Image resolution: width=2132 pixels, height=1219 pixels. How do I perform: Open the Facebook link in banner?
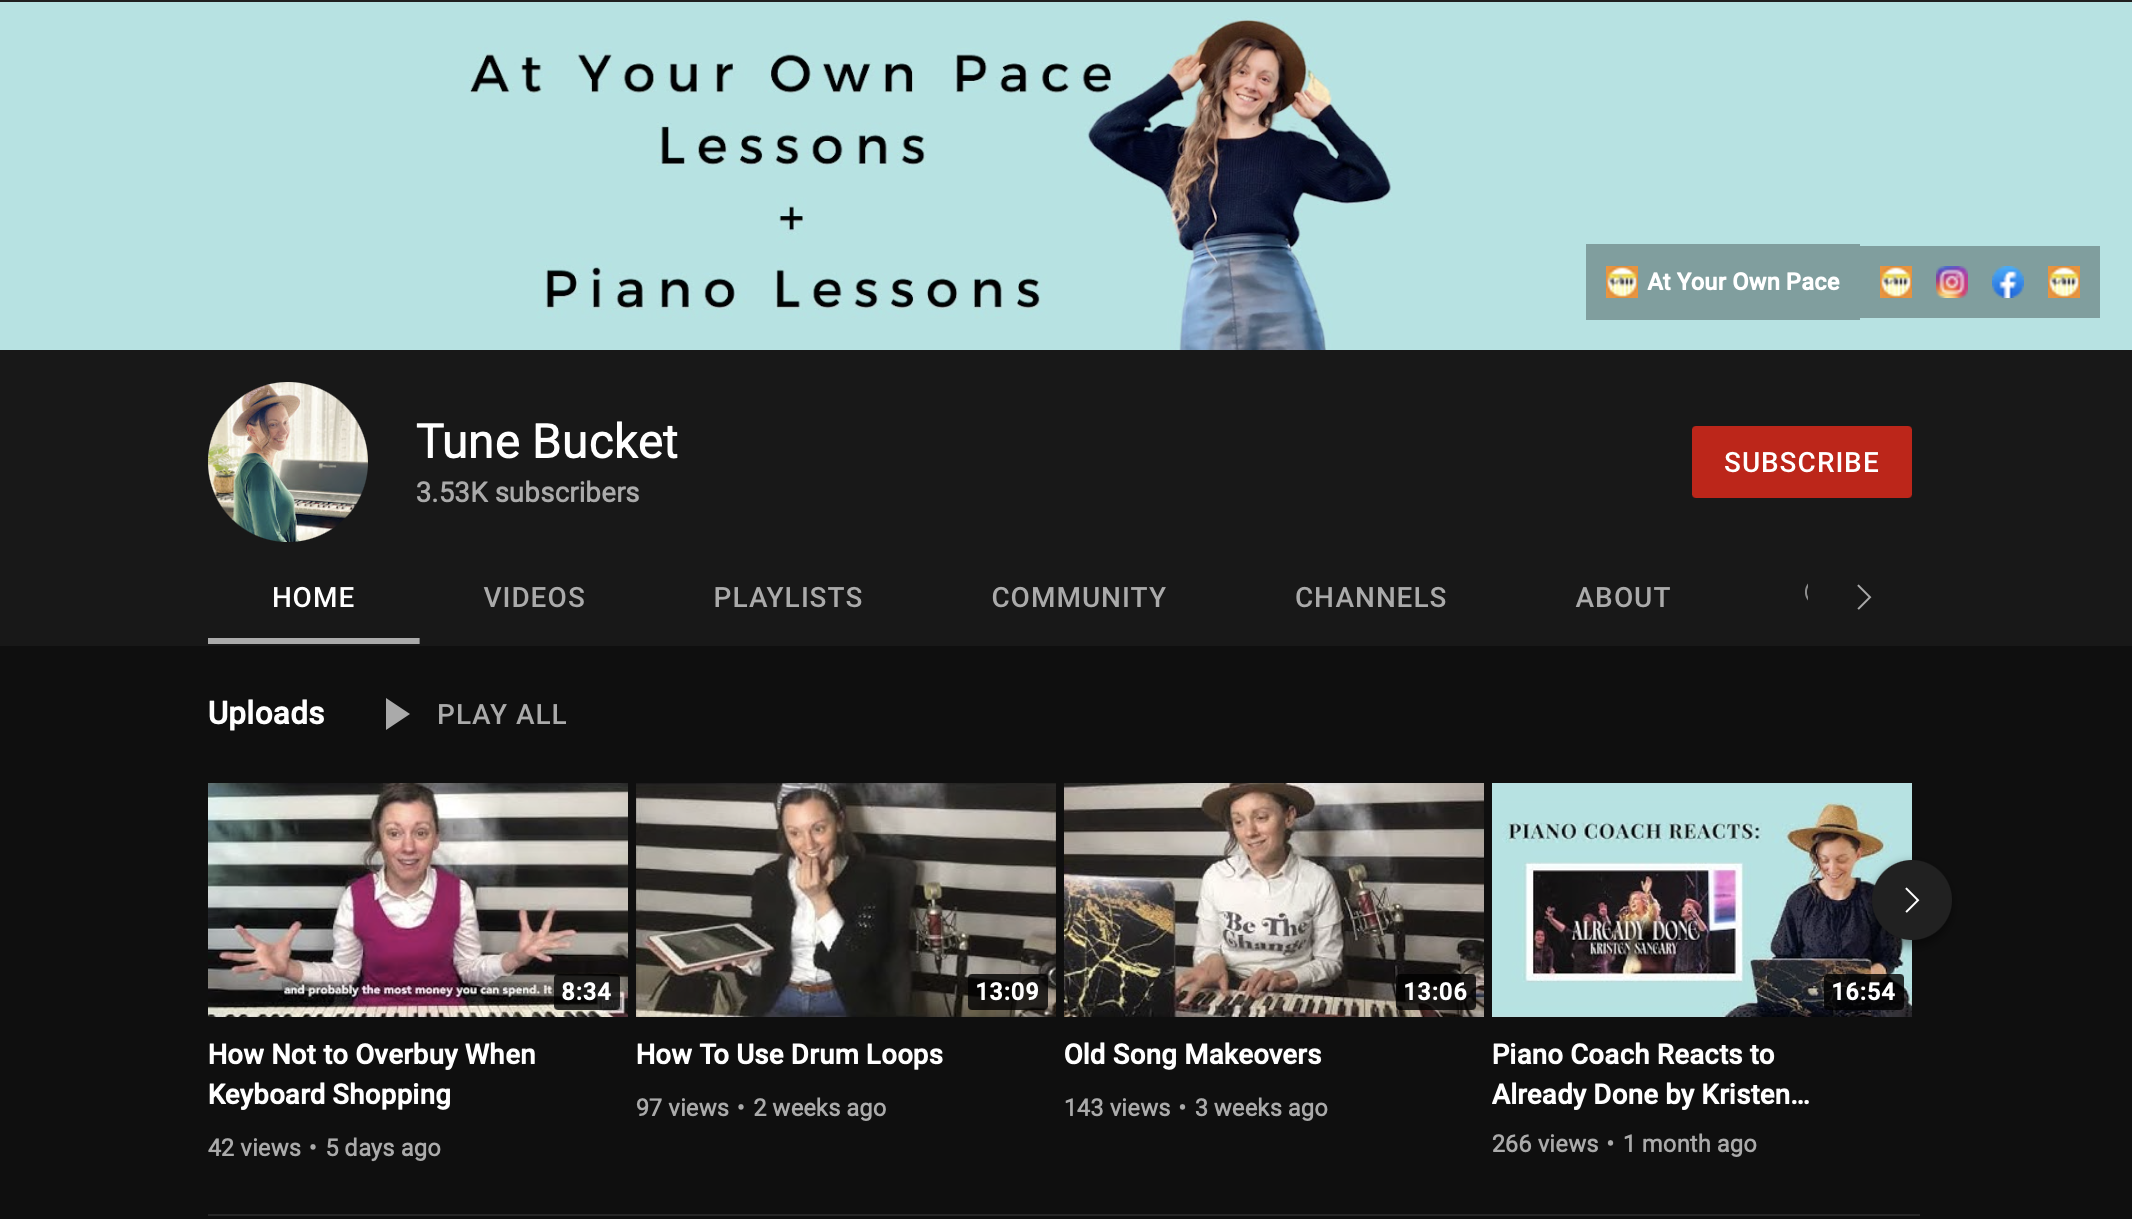[2007, 282]
